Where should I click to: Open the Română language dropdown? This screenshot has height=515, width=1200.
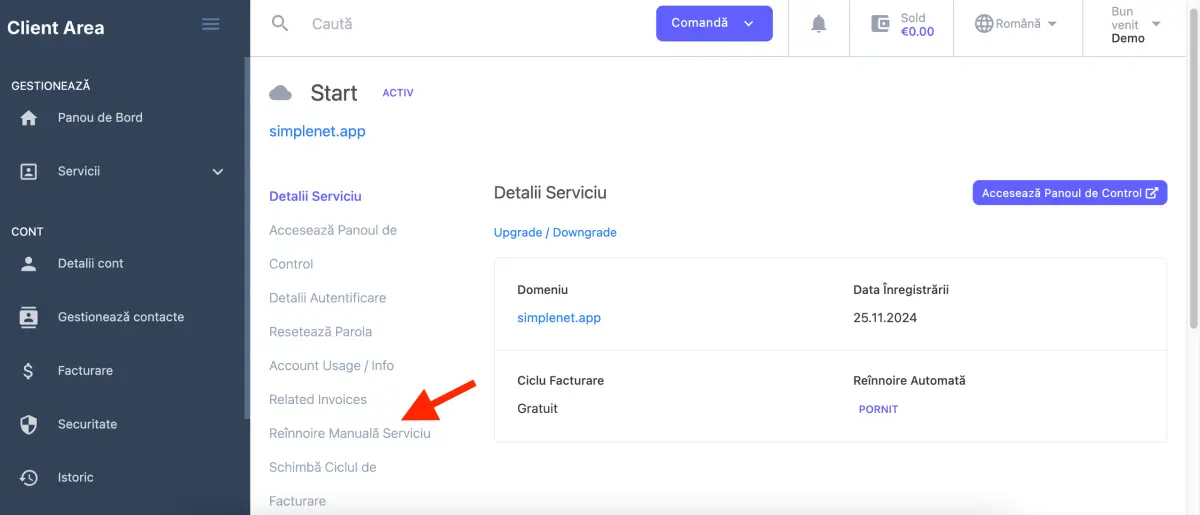pos(1016,24)
